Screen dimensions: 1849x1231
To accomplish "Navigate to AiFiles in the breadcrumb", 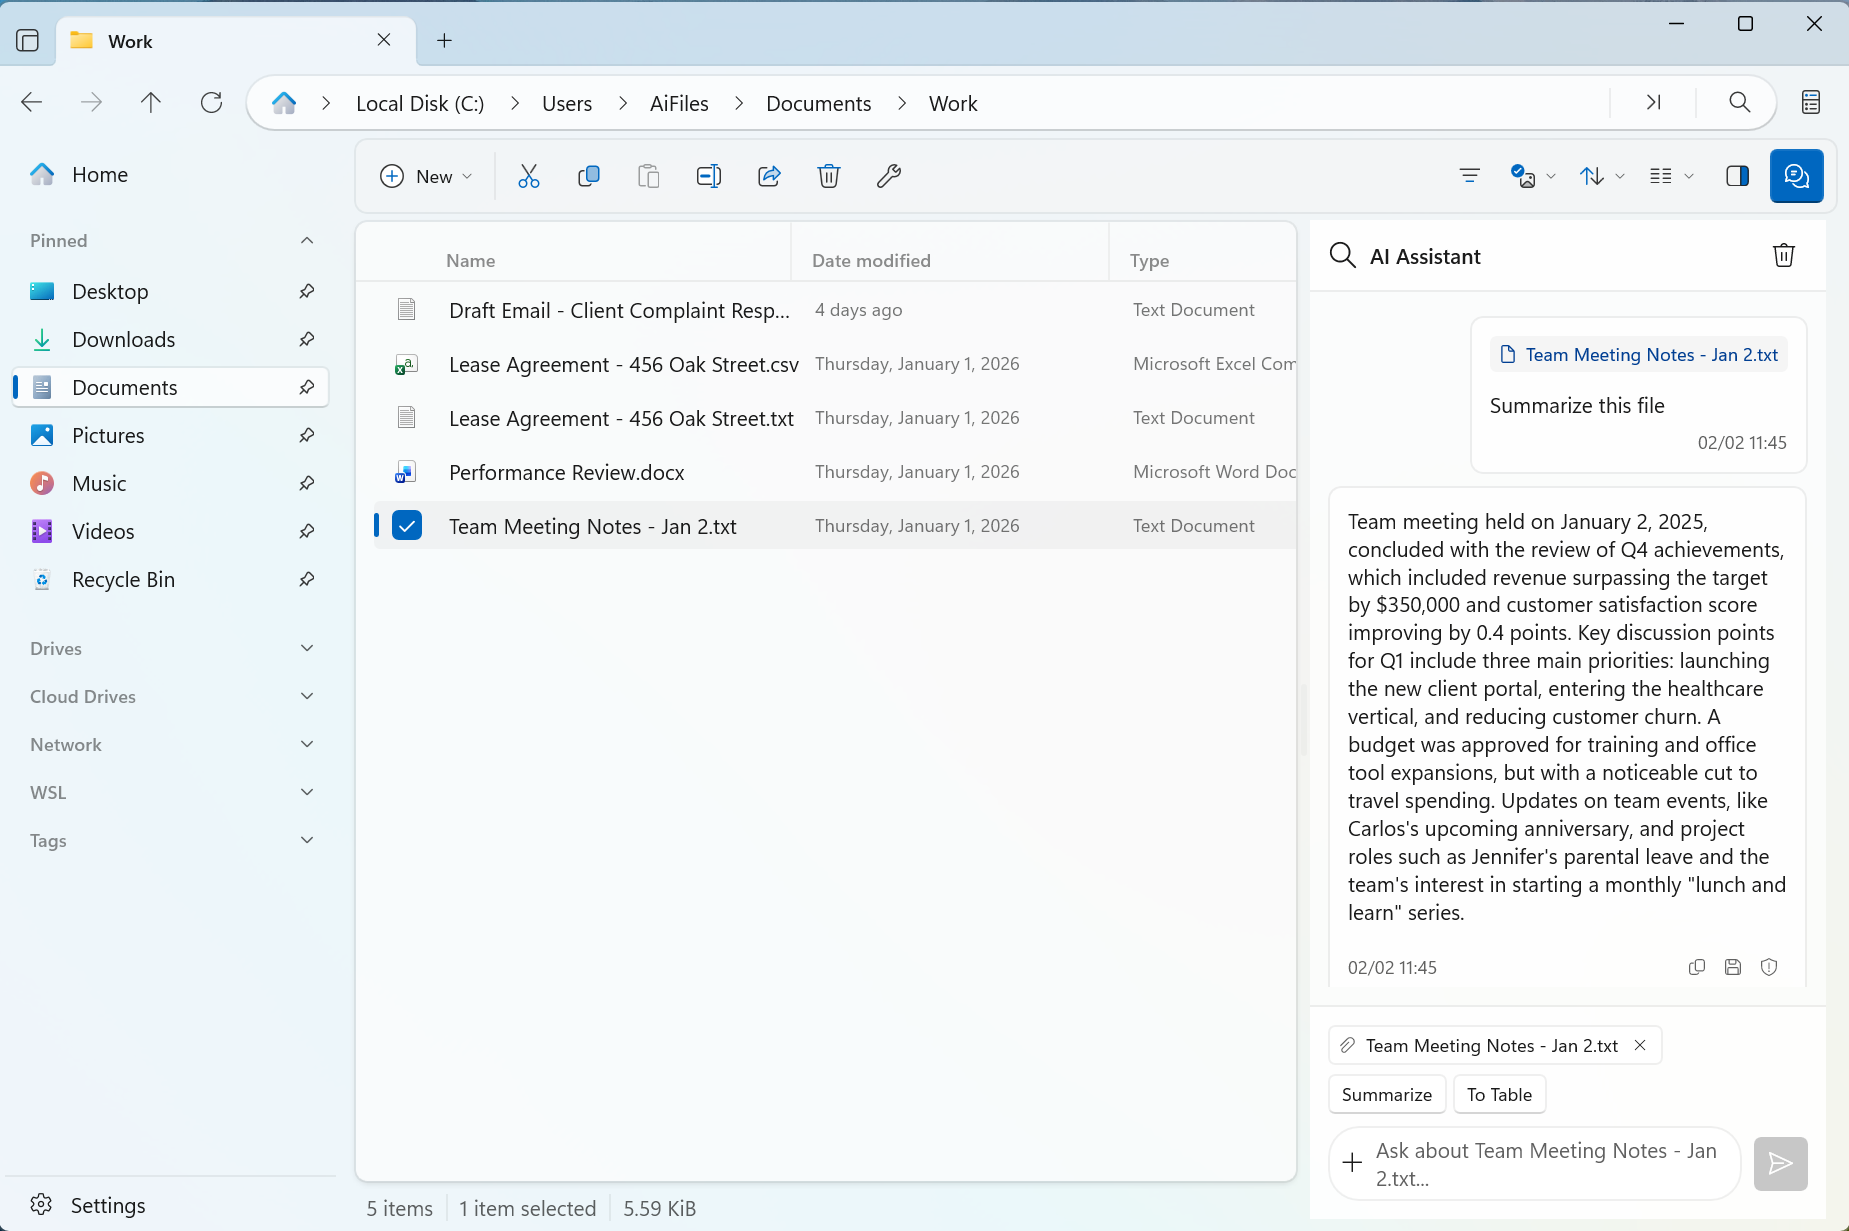I will tap(679, 104).
